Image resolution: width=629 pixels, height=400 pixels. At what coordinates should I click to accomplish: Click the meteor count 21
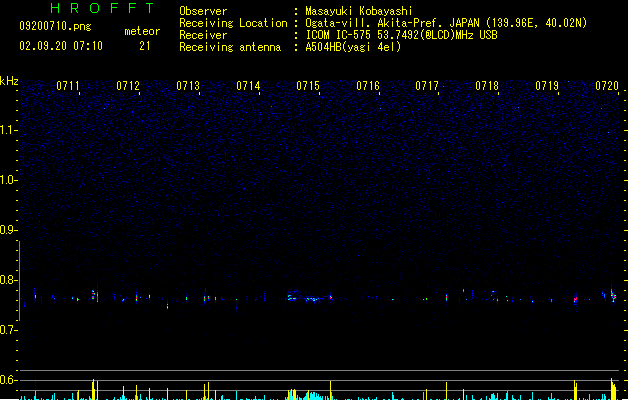(144, 46)
